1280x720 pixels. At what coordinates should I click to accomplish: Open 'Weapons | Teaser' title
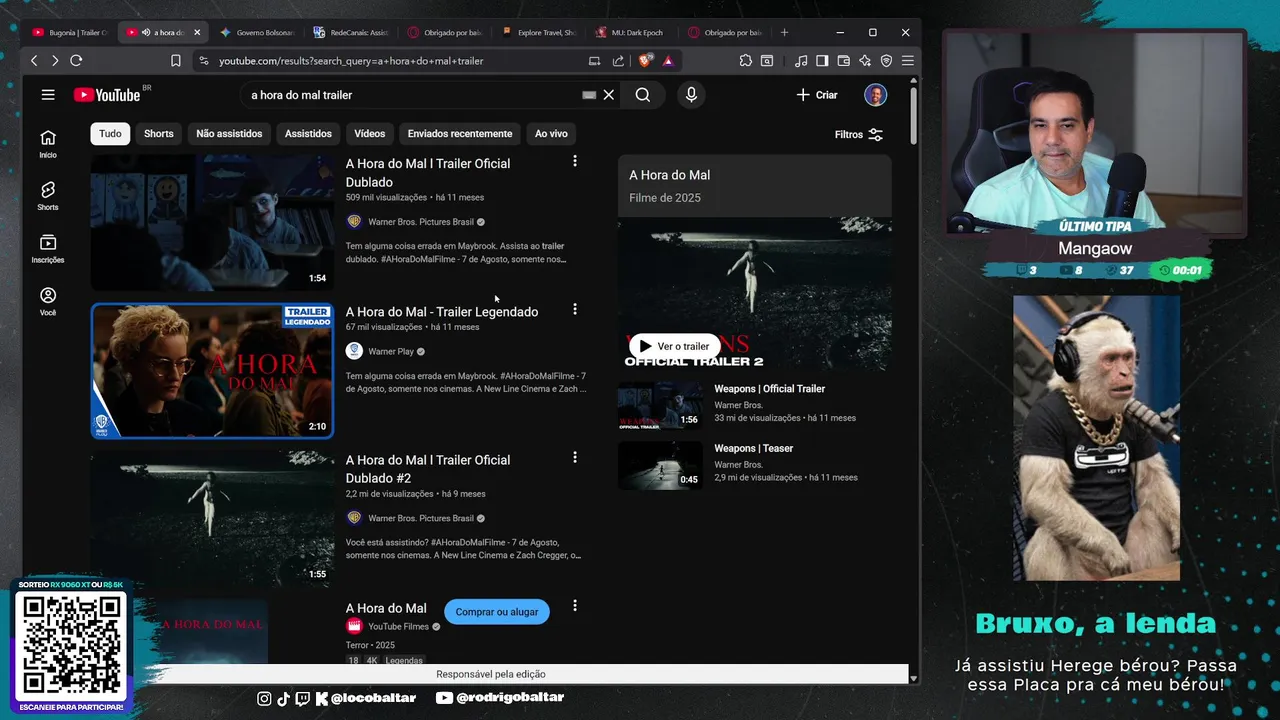753,449
